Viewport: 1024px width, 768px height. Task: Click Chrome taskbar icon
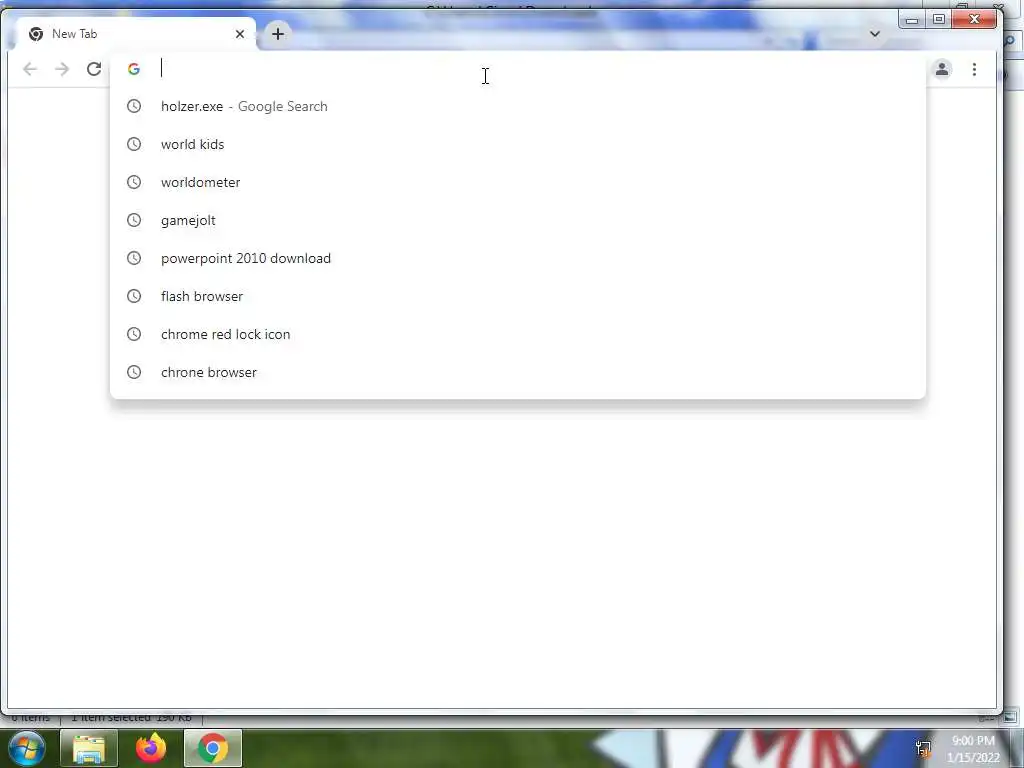213,748
